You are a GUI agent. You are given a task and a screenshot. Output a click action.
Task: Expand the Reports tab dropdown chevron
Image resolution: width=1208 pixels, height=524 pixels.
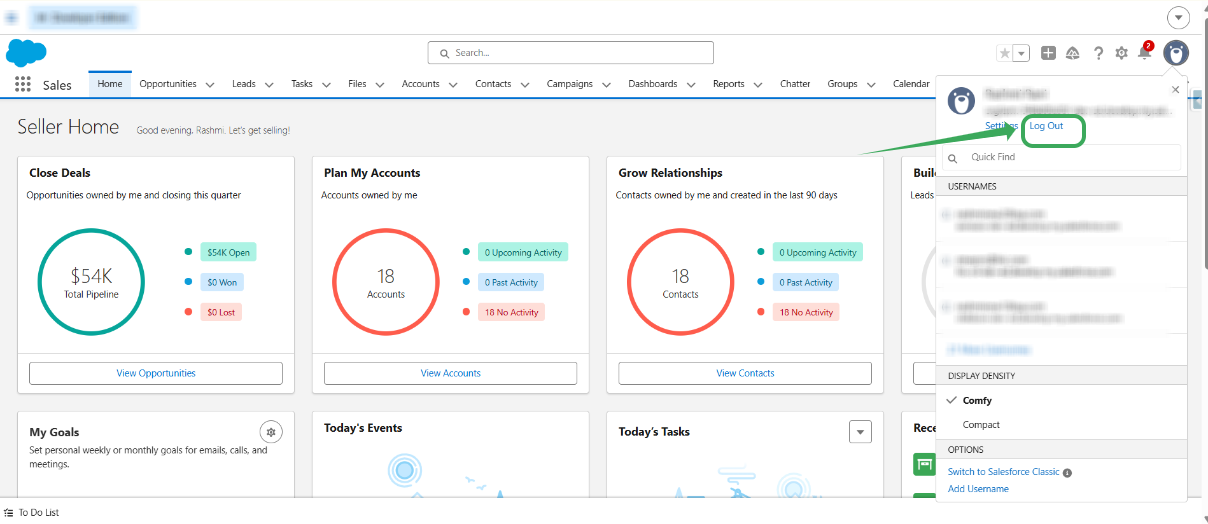click(x=758, y=85)
